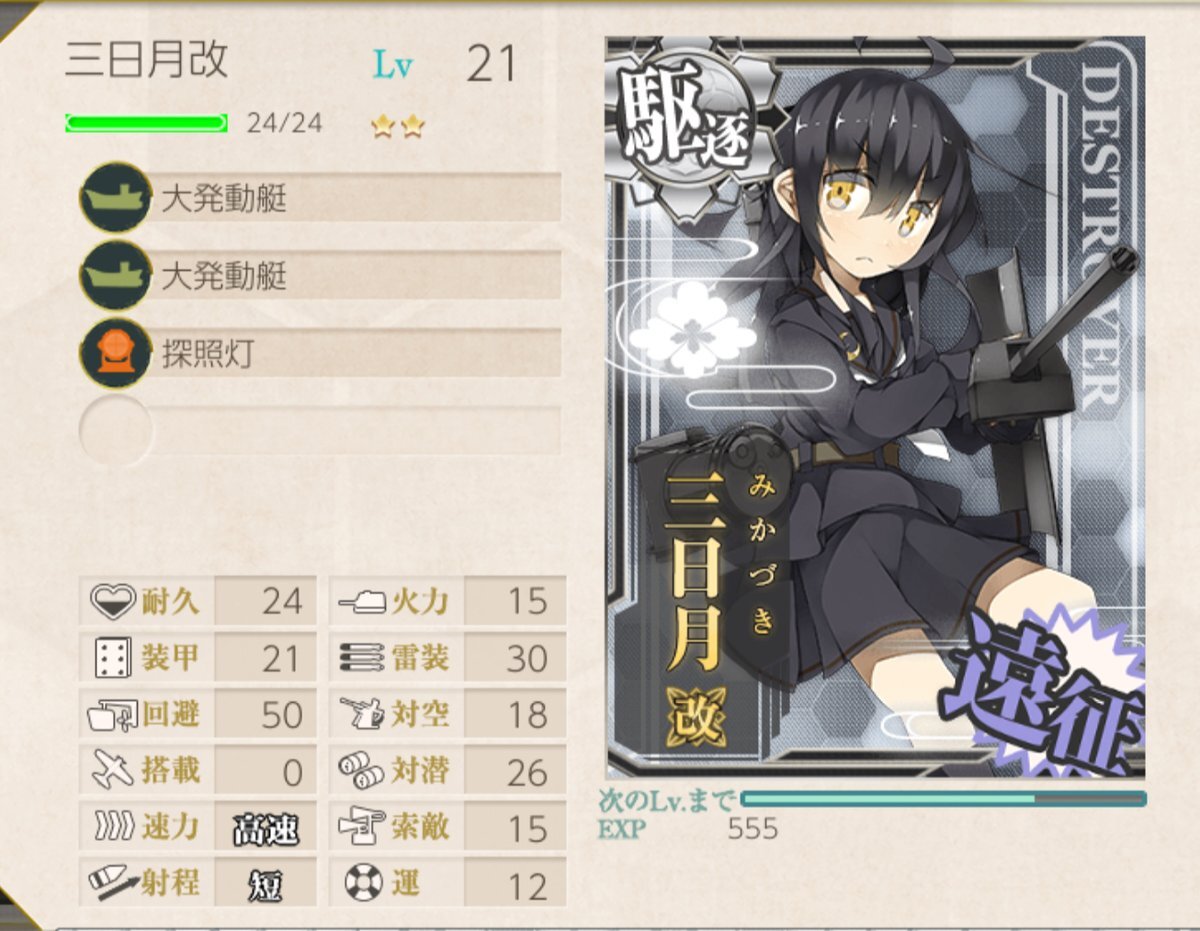
Task: Click the 三日月 ship card illustration
Action: [875, 407]
